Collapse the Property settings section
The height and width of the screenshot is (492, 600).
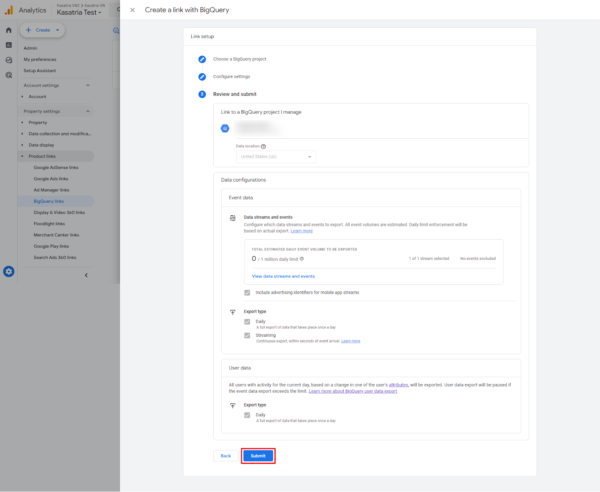[88, 111]
